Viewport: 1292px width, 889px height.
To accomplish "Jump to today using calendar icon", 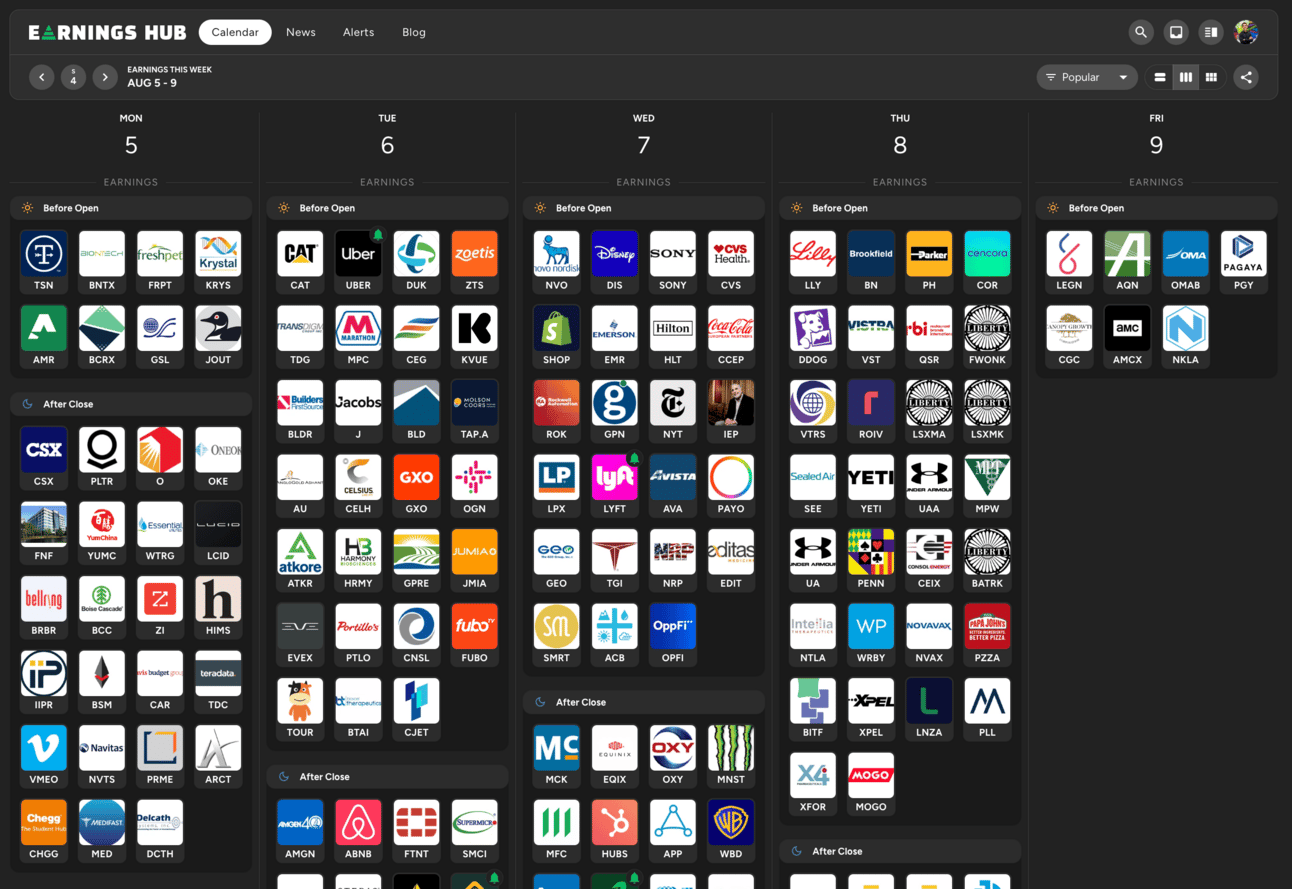I will (x=73, y=77).
